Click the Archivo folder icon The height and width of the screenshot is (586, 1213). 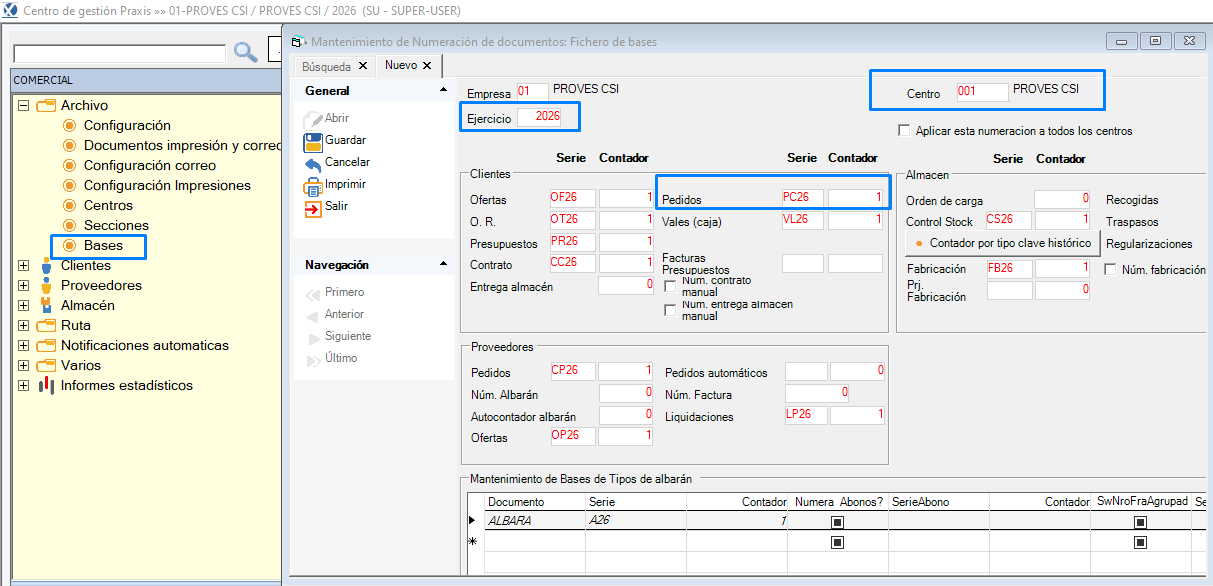[46, 105]
